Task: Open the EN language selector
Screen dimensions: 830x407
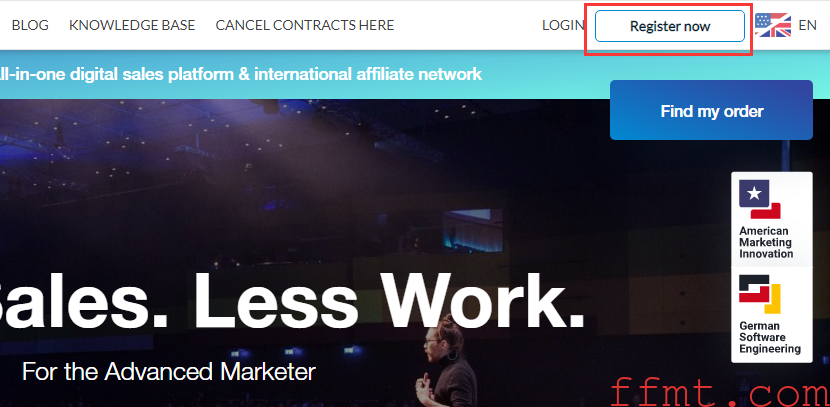Action: [807, 25]
